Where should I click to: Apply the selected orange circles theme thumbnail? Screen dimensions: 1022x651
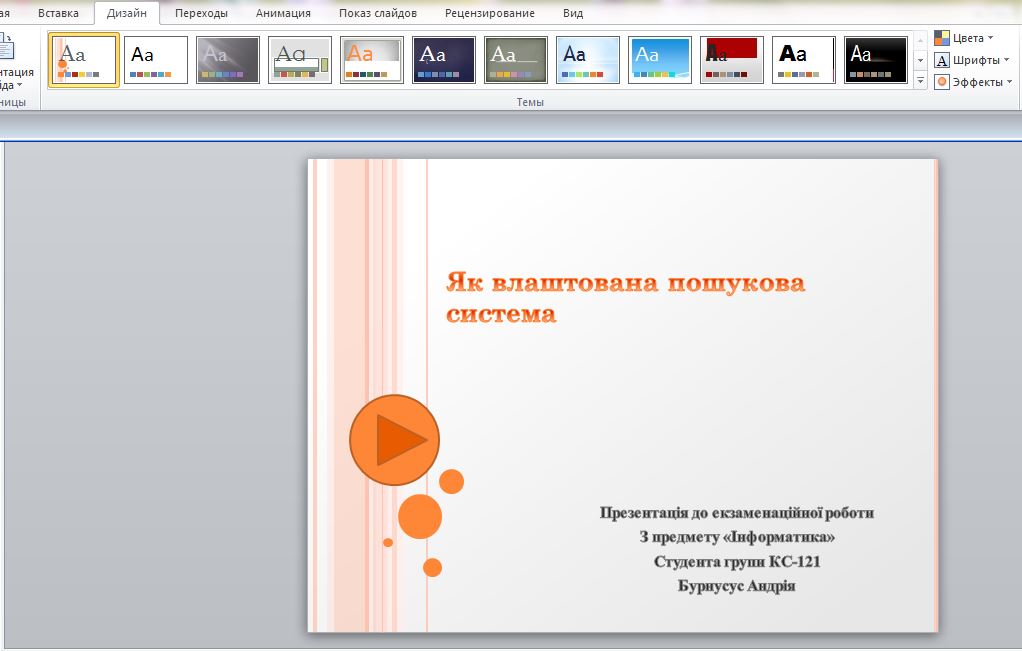(83, 60)
